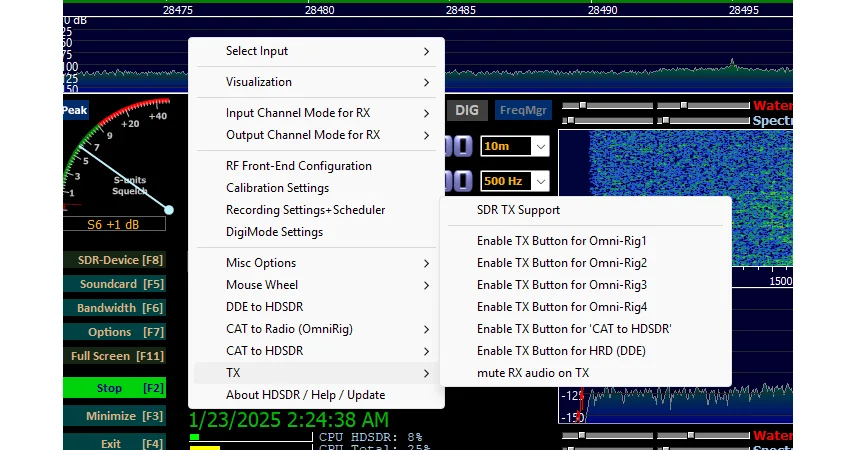This screenshot has height=450, width=856.
Task: Enable TX Button for Omni-Rig3
Action: [x=585, y=285]
